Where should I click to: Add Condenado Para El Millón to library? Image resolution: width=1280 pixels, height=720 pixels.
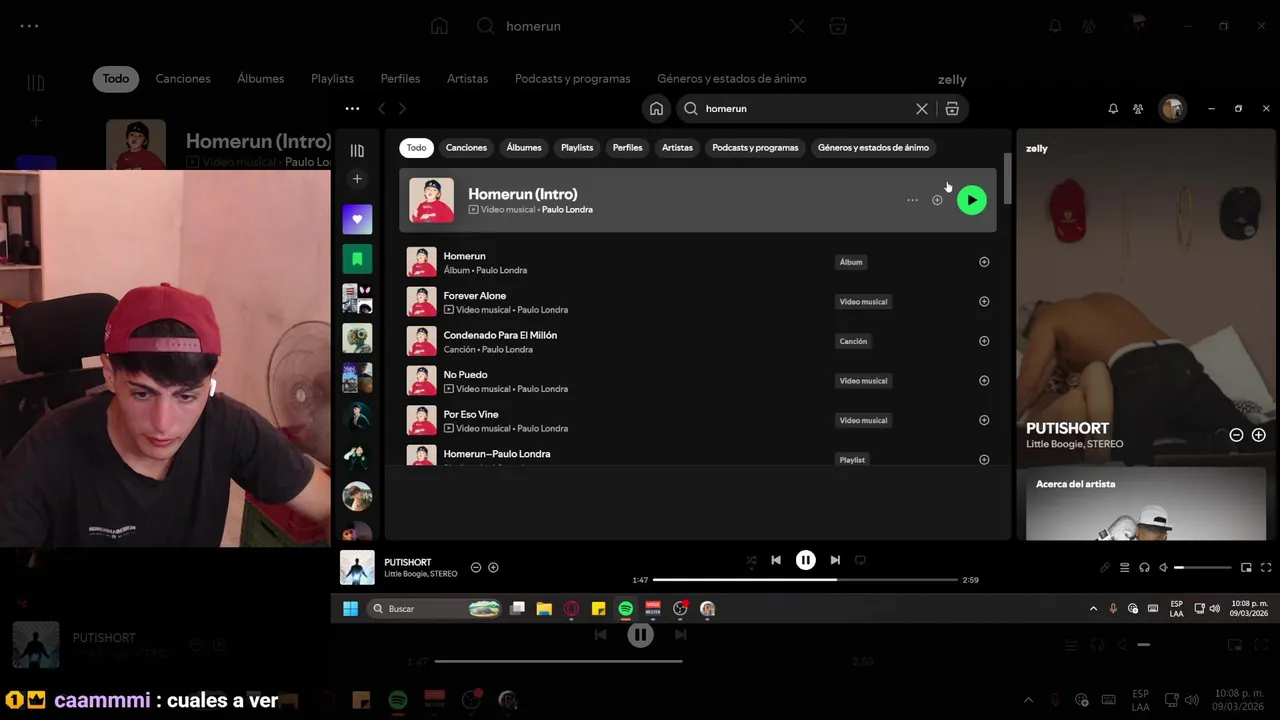tap(984, 341)
